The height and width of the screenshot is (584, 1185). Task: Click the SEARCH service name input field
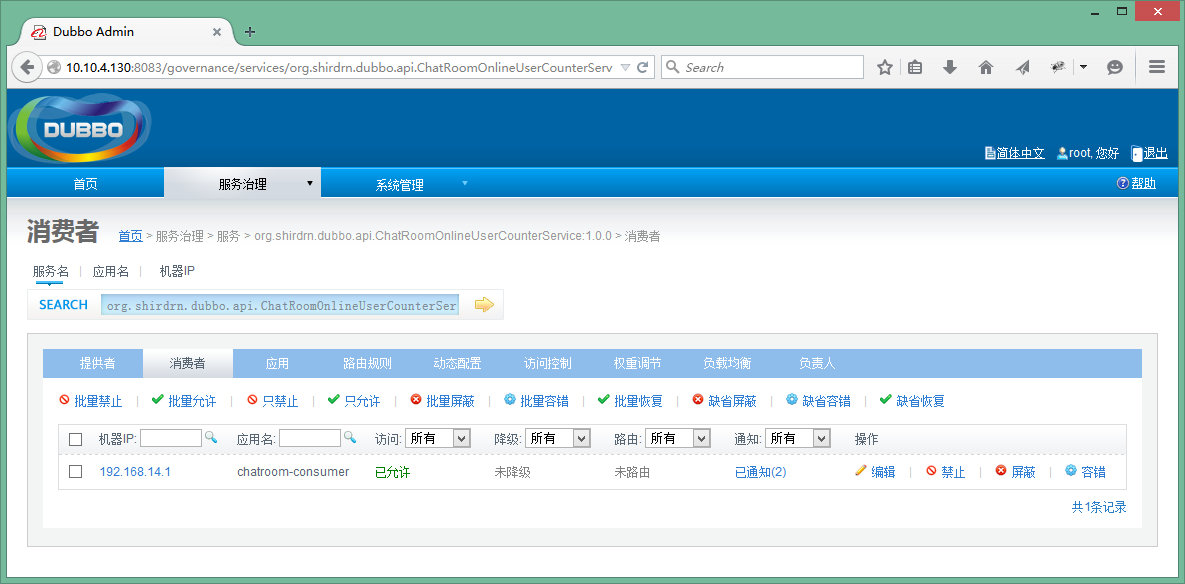pos(280,305)
